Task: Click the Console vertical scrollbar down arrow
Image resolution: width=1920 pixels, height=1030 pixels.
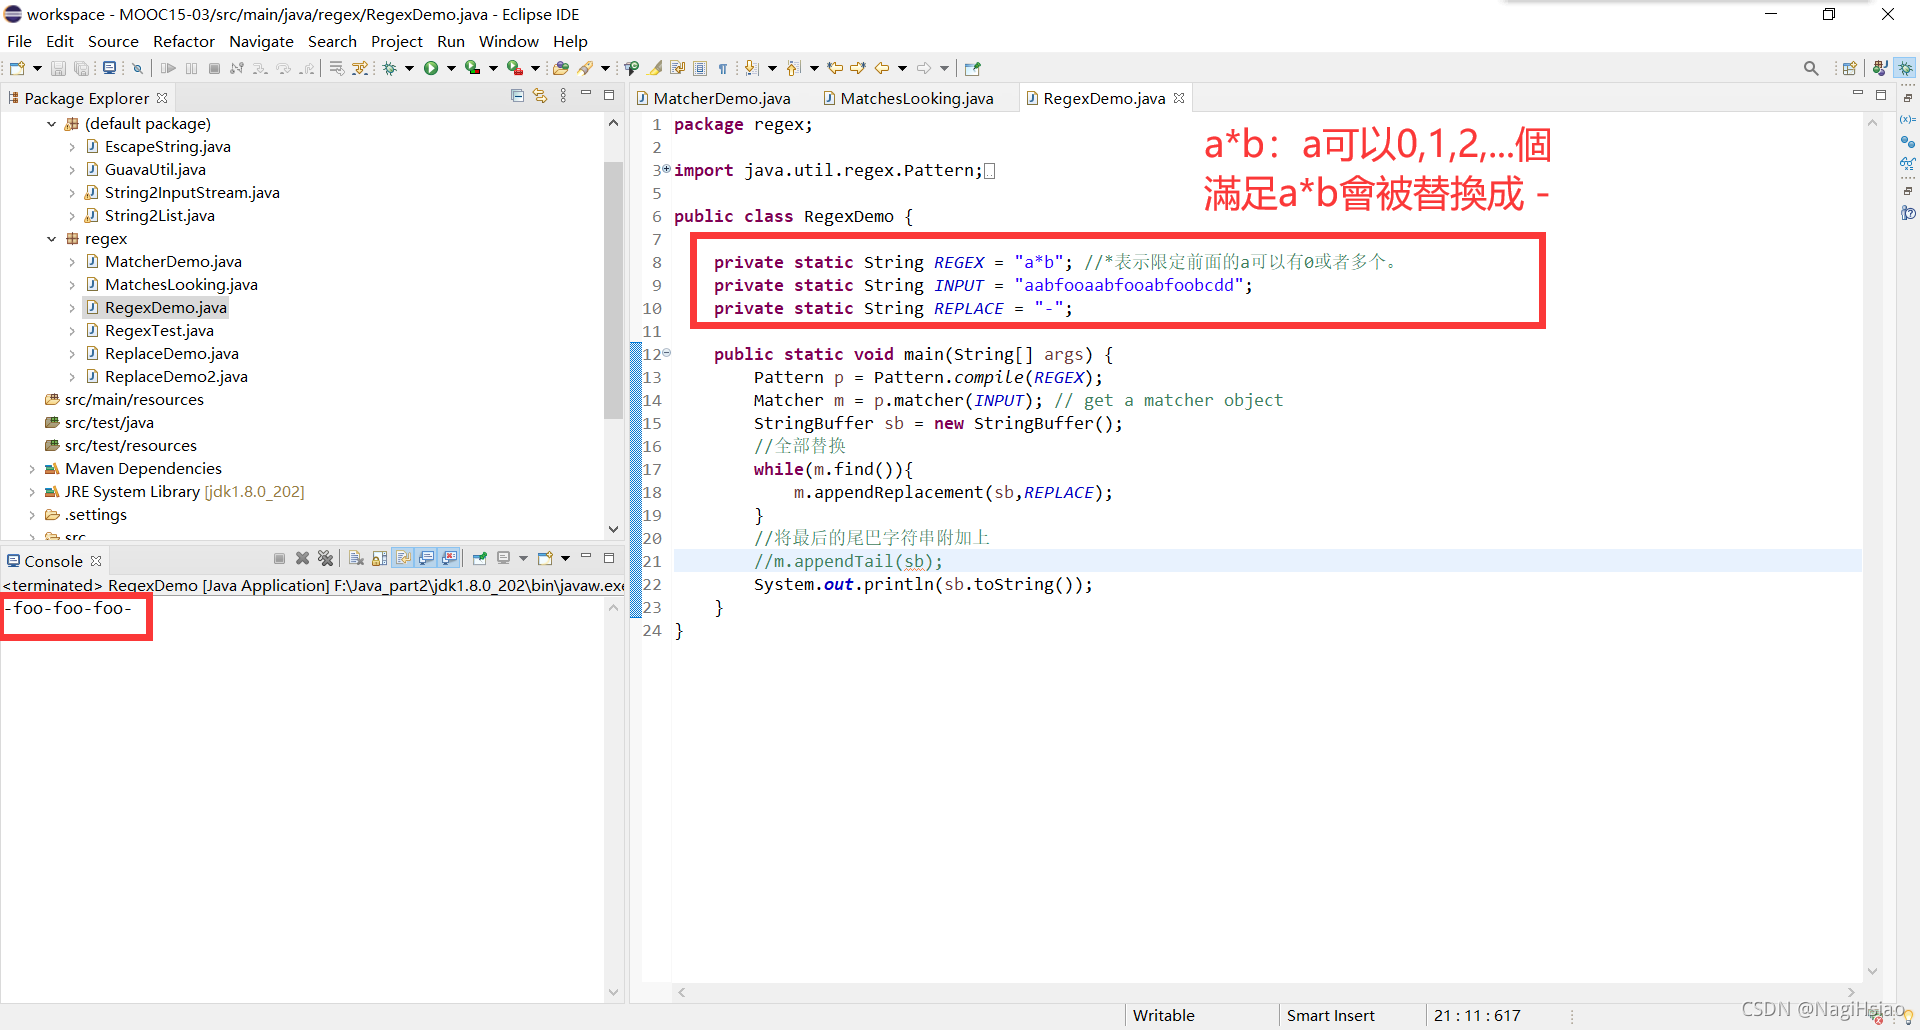Action: [x=613, y=993]
